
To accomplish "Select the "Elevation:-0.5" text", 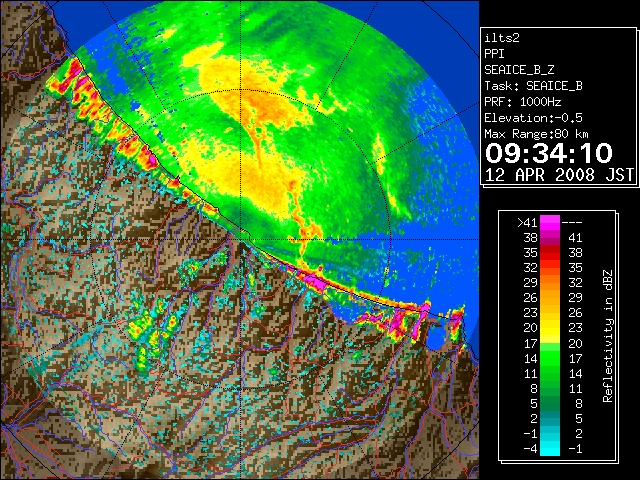I will coord(533,118).
